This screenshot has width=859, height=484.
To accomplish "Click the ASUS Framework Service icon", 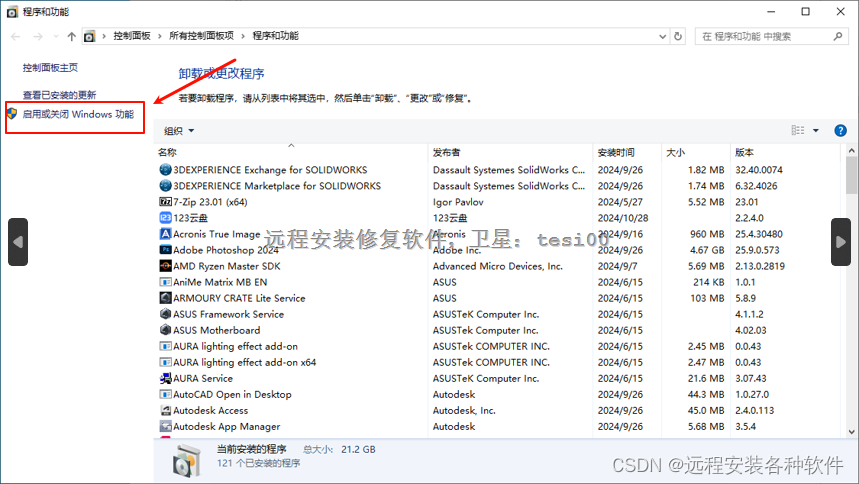I will (165, 314).
